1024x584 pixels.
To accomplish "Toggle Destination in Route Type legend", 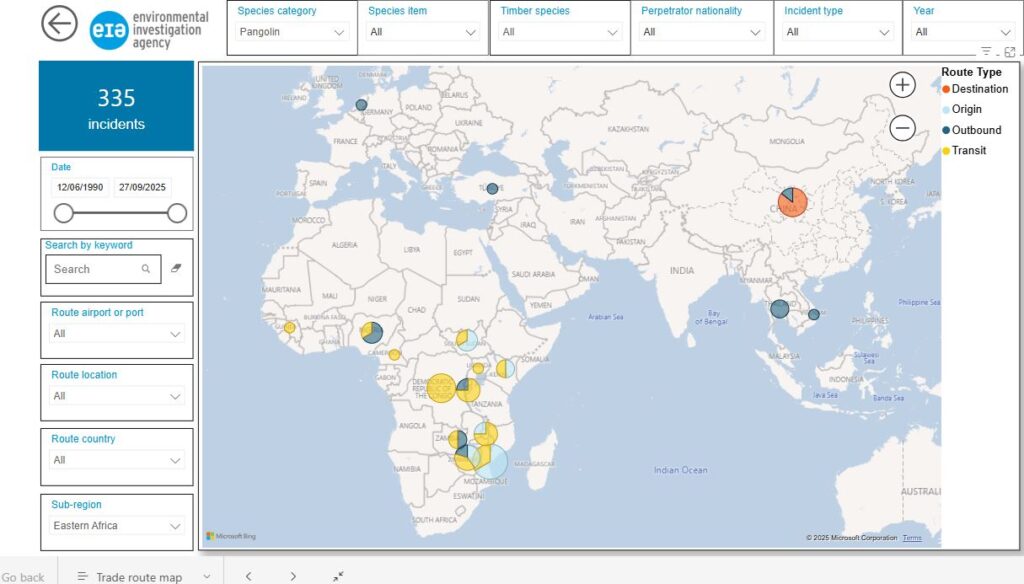I will (x=979, y=89).
